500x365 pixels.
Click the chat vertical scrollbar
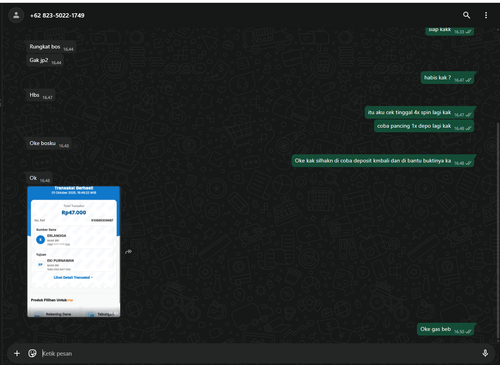tap(498, 230)
